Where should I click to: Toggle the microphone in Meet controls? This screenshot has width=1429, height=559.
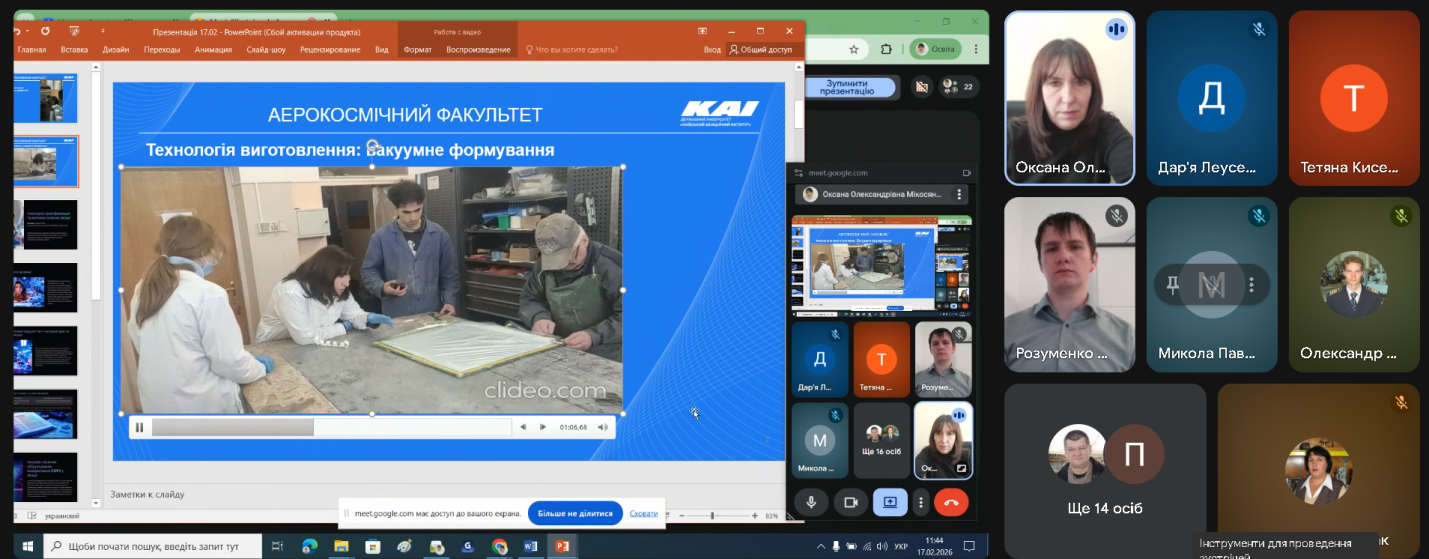click(x=811, y=502)
